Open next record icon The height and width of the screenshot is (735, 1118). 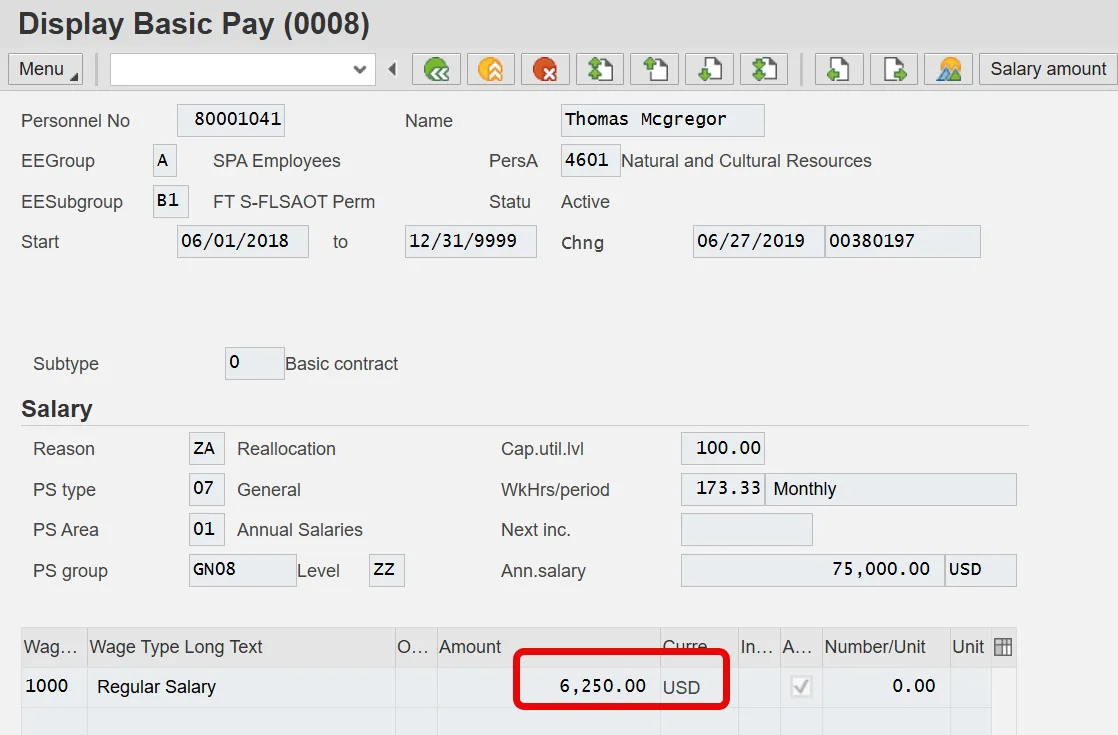(894, 69)
